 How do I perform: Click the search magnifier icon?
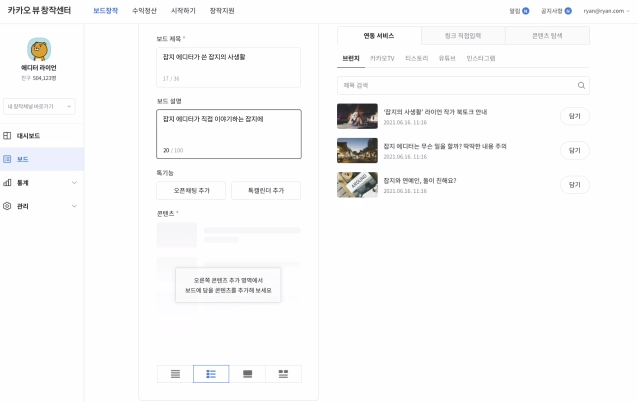pyautogui.click(x=581, y=85)
